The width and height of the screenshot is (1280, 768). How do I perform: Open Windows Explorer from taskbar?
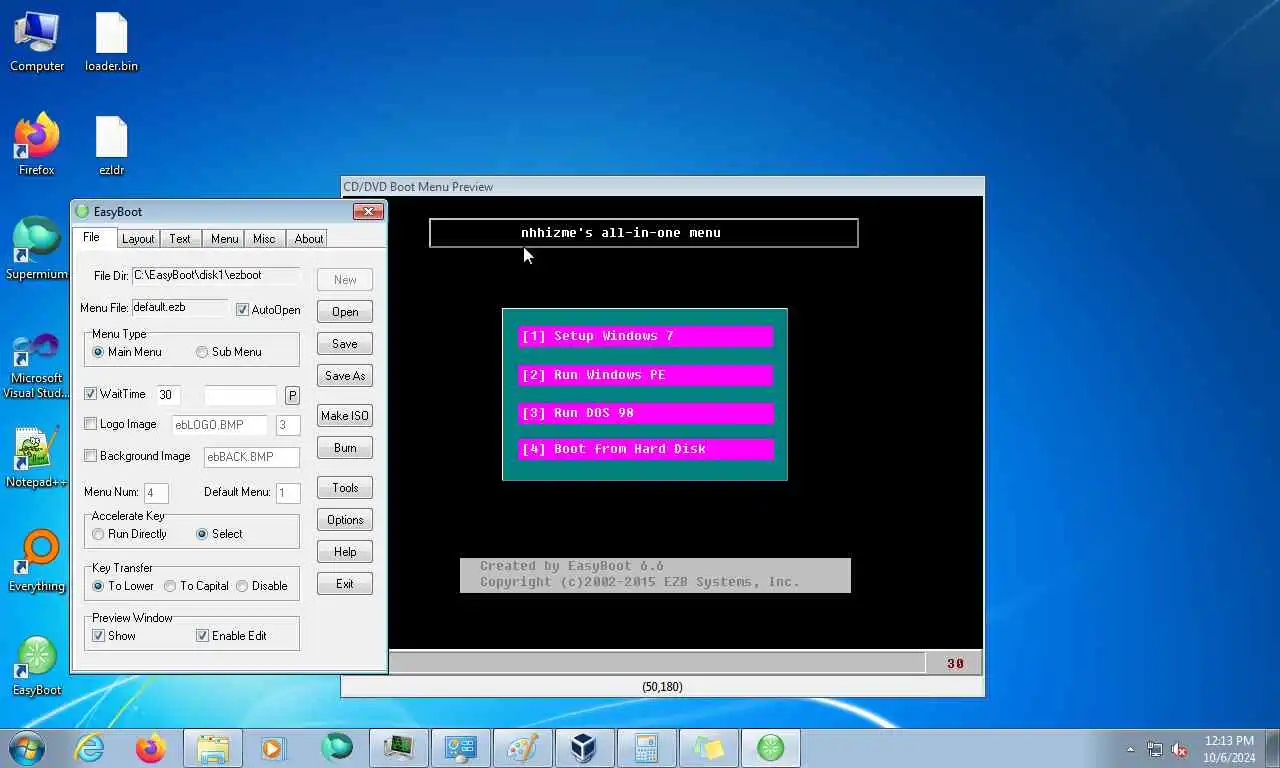[213, 748]
